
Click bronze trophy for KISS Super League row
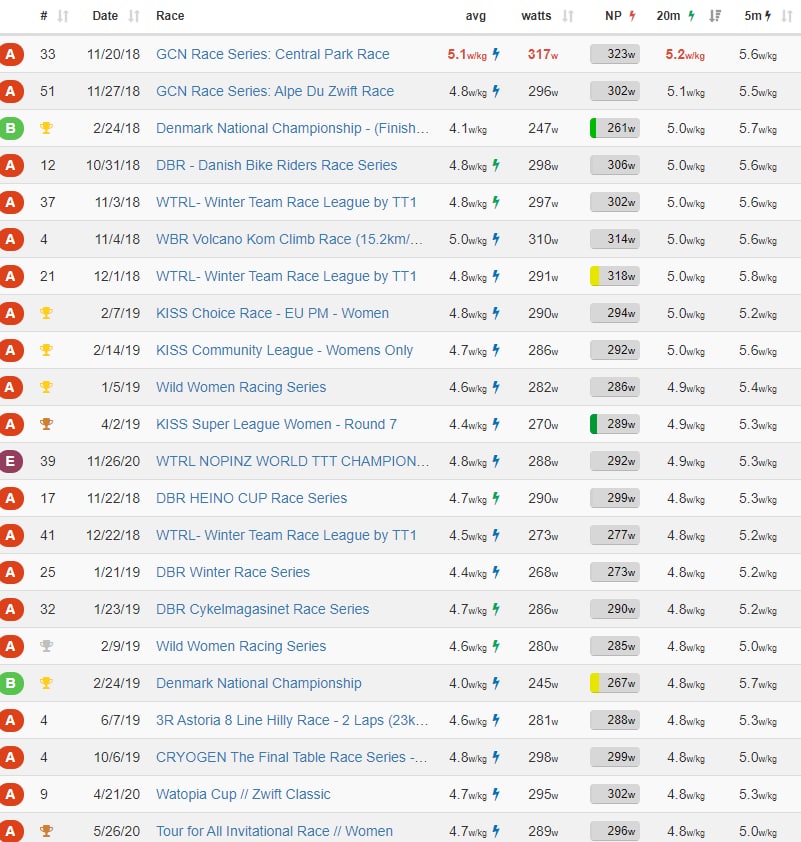pyautogui.click(x=46, y=424)
